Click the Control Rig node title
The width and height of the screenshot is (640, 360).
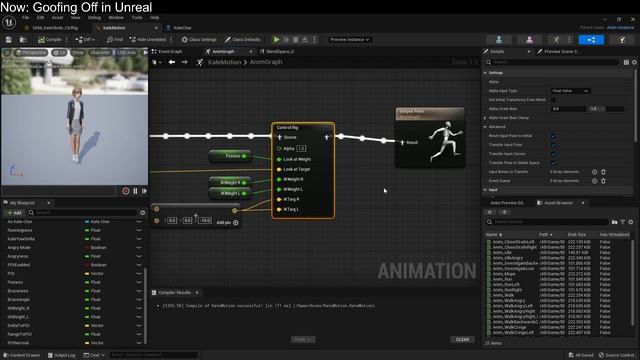(x=287, y=128)
